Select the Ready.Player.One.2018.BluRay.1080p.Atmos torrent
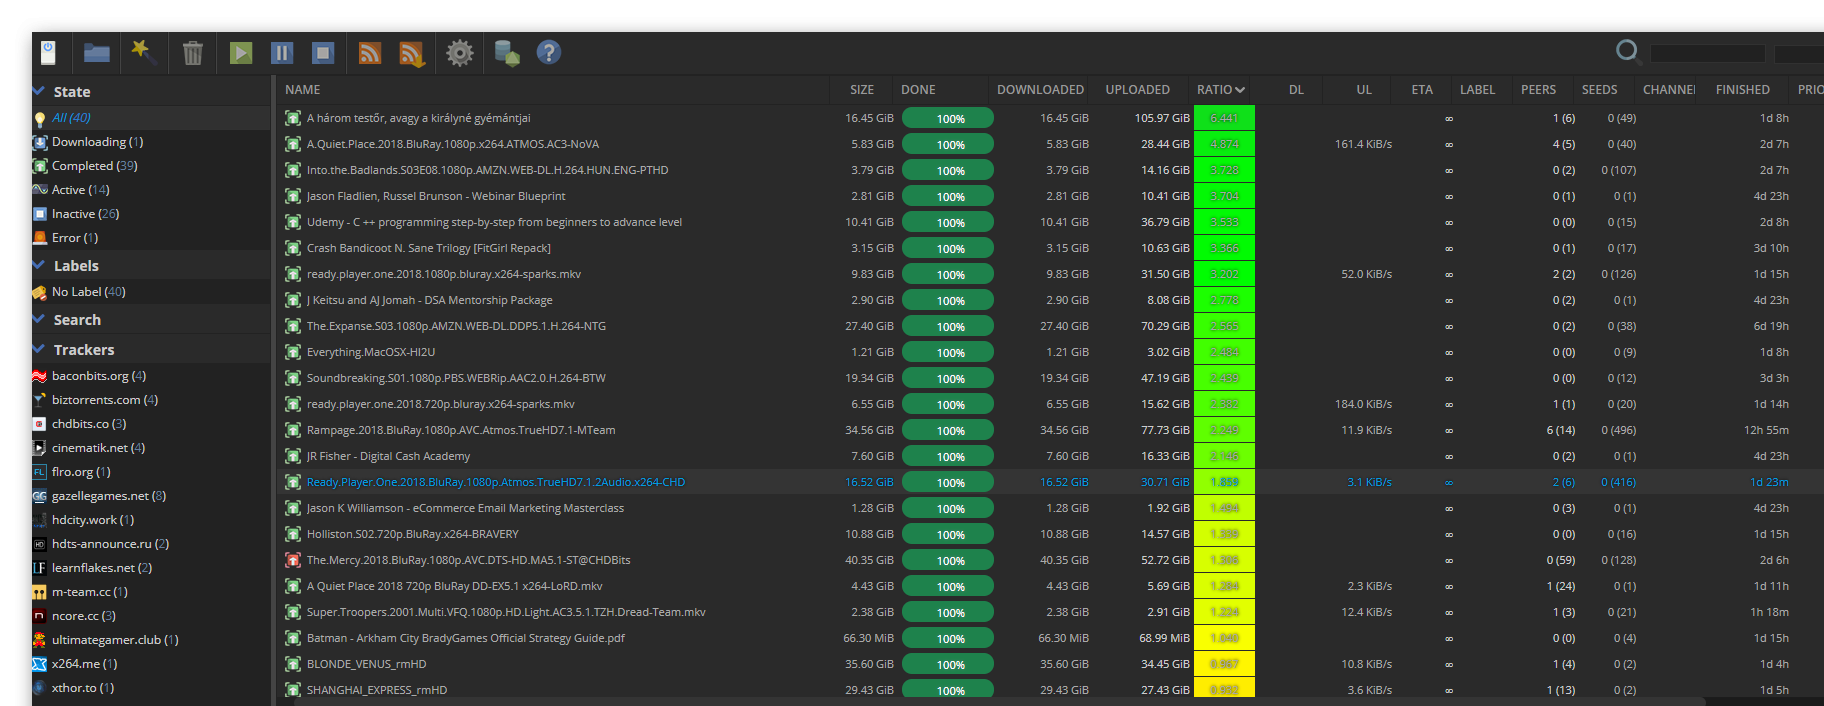This screenshot has width=1824, height=706. (x=1050, y=482)
